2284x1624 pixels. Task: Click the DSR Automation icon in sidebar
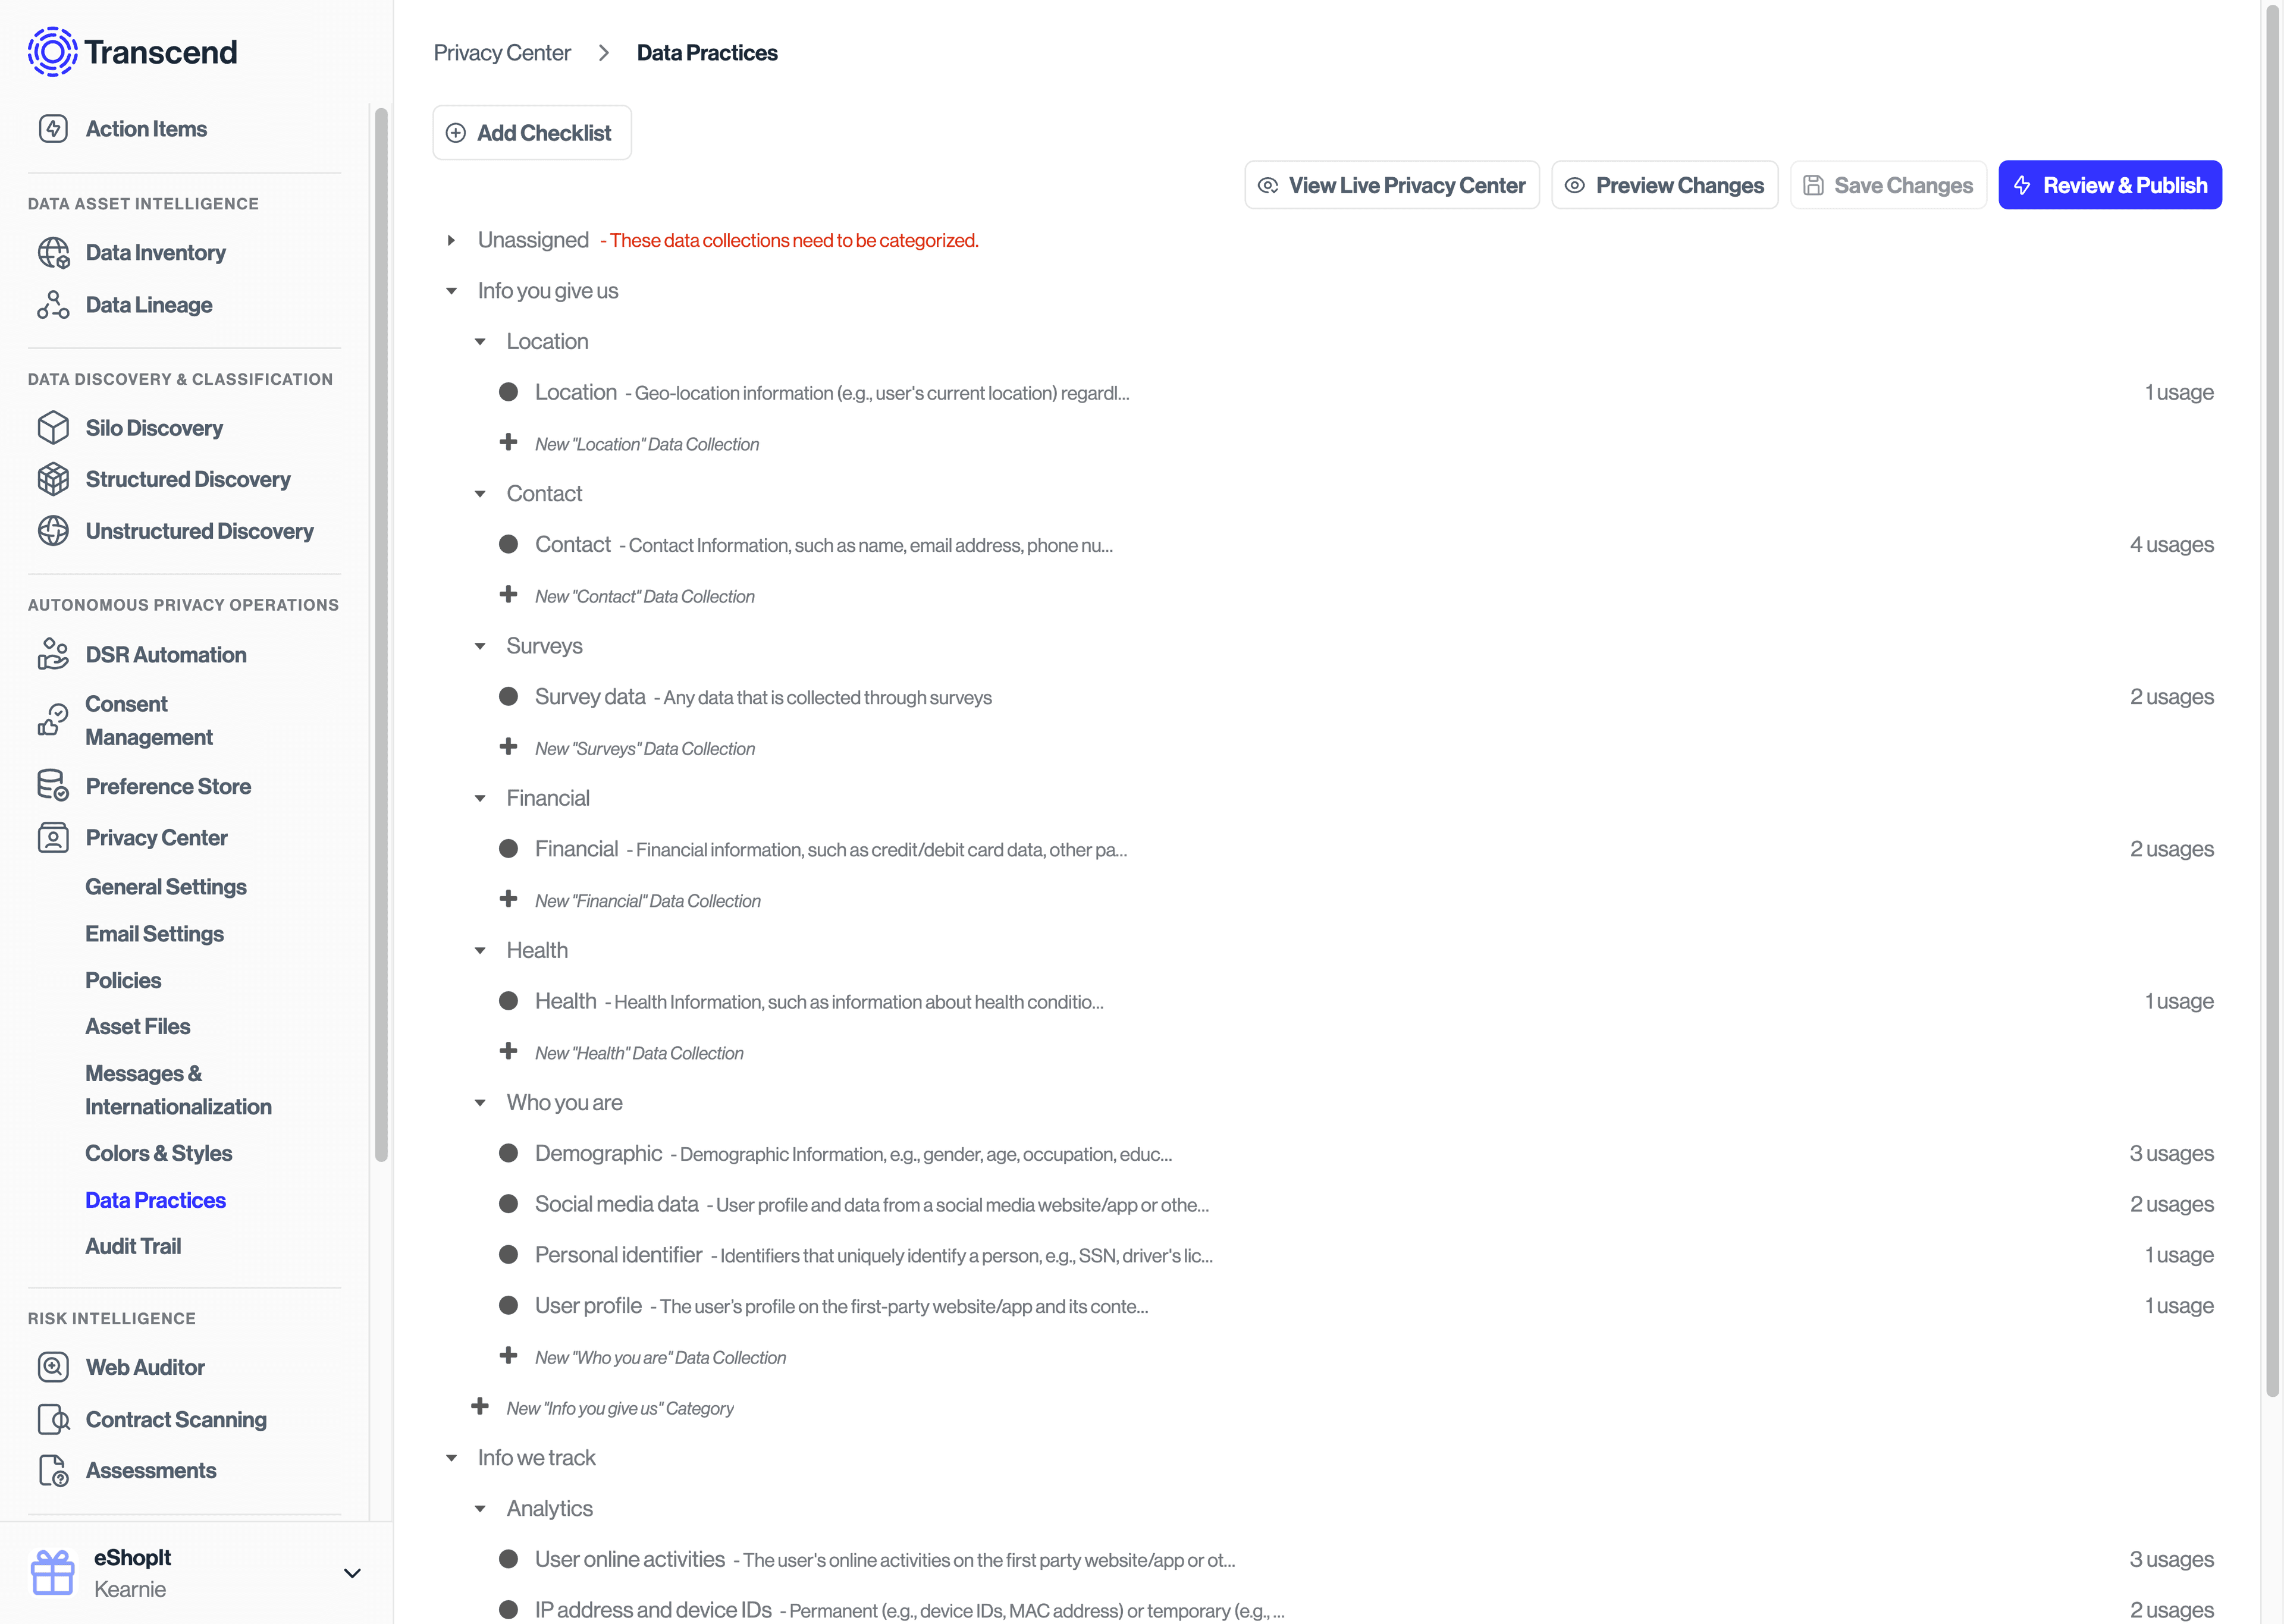pyautogui.click(x=53, y=654)
